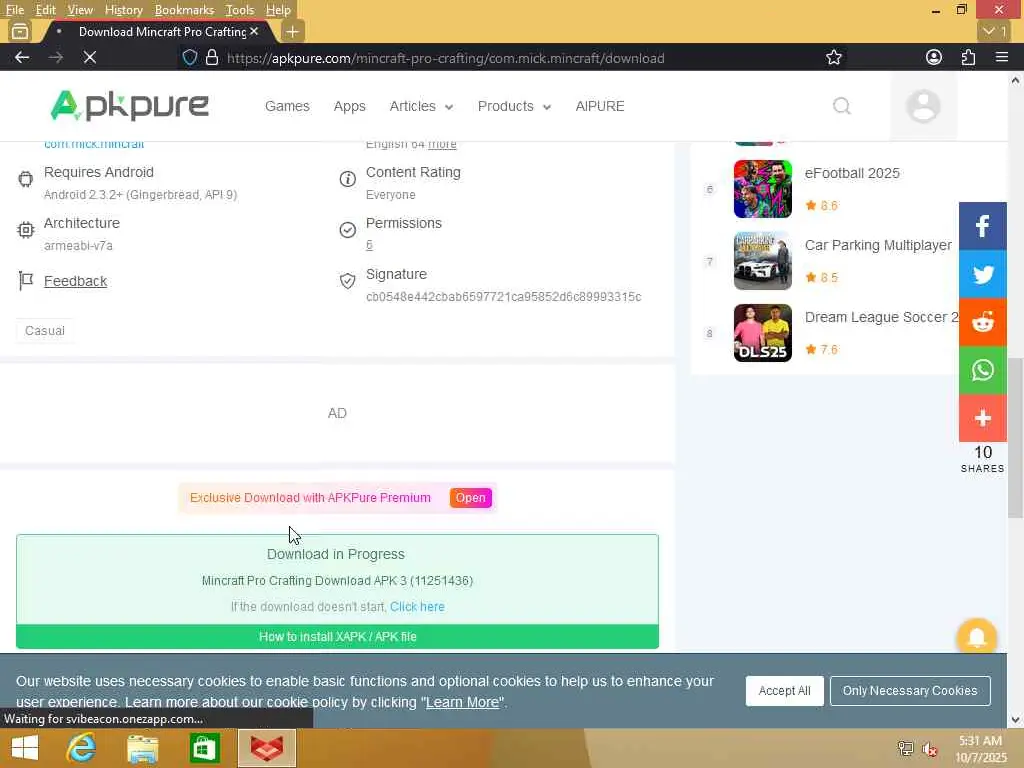The width and height of the screenshot is (1024, 768).
Task: Expand more share options plus button
Action: coord(982,418)
